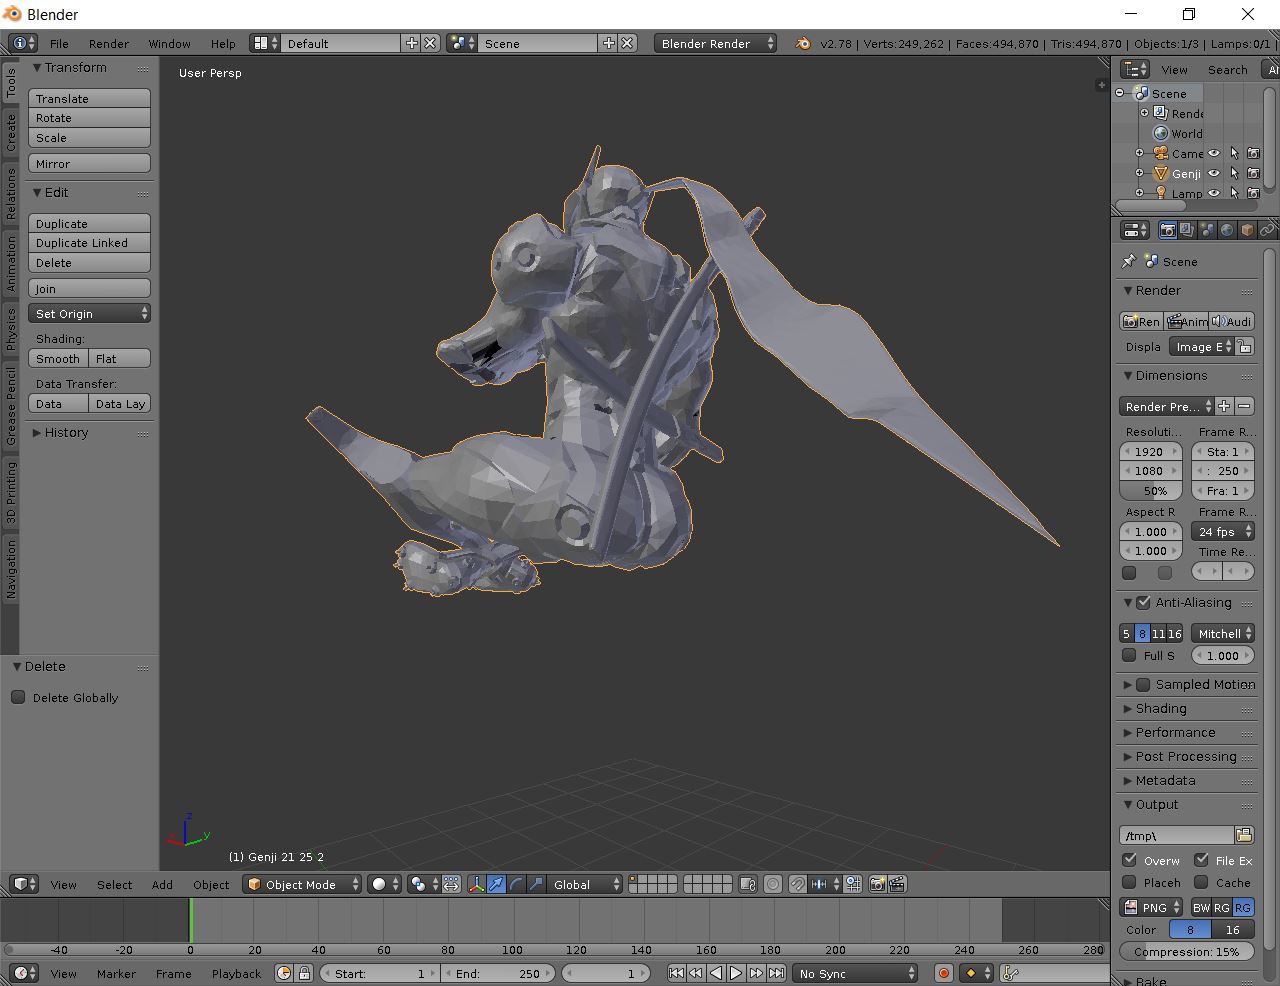This screenshot has width=1280, height=986.
Task: Jump to the last frame
Action: 776,973
